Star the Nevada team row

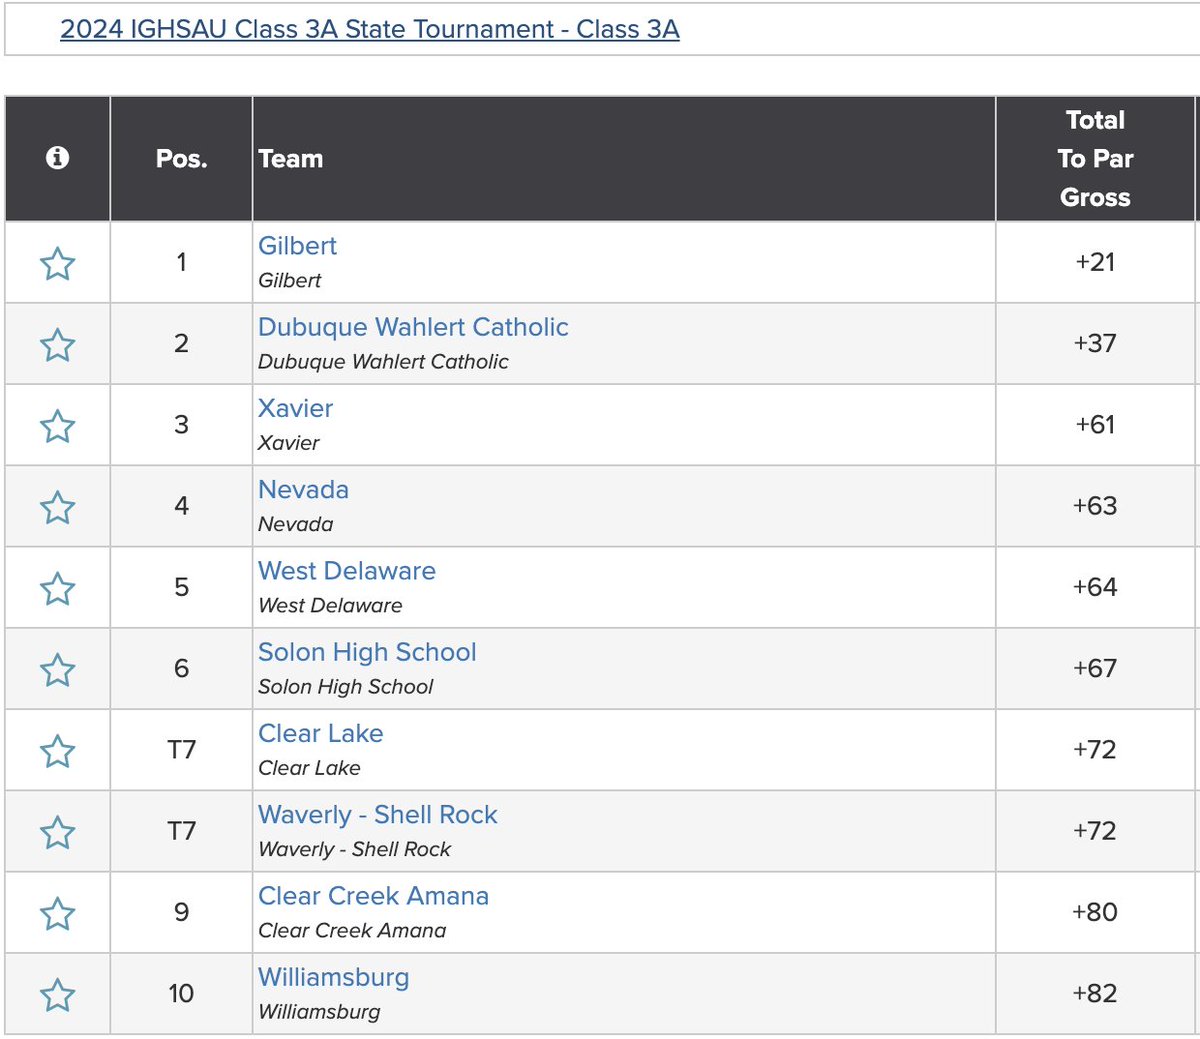click(57, 506)
